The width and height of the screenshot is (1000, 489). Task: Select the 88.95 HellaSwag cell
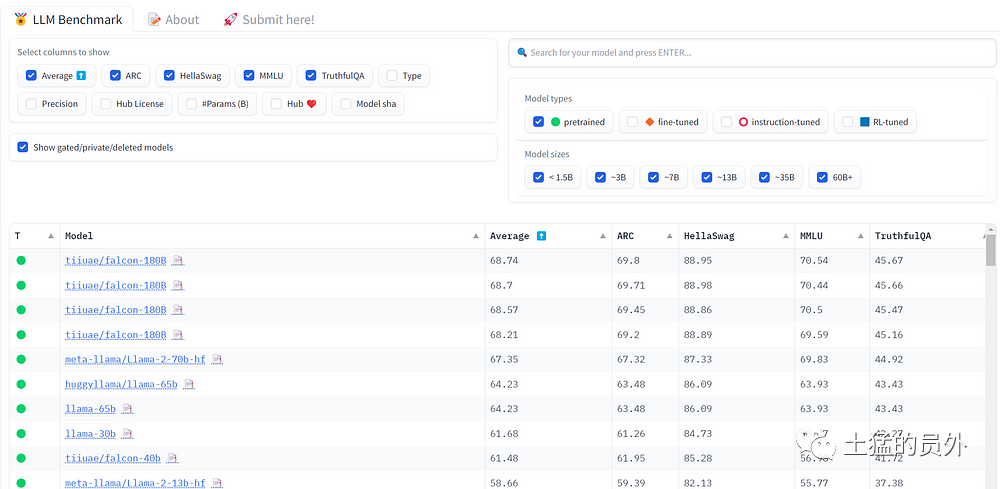pos(737,260)
